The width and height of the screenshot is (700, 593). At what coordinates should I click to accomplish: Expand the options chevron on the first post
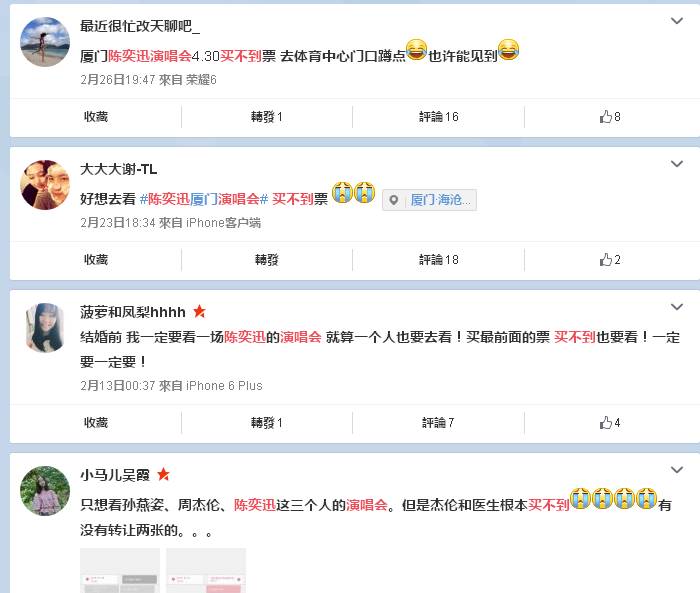click(x=677, y=21)
